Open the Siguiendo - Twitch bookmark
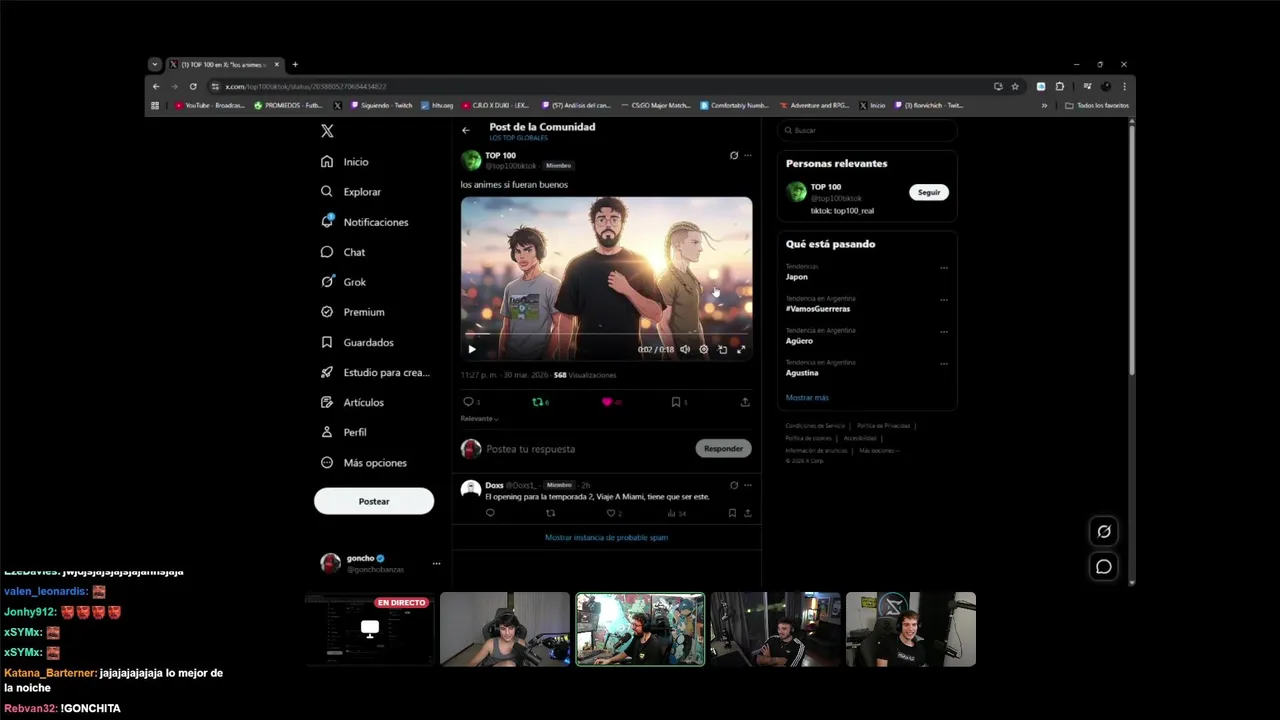 click(x=381, y=105)
